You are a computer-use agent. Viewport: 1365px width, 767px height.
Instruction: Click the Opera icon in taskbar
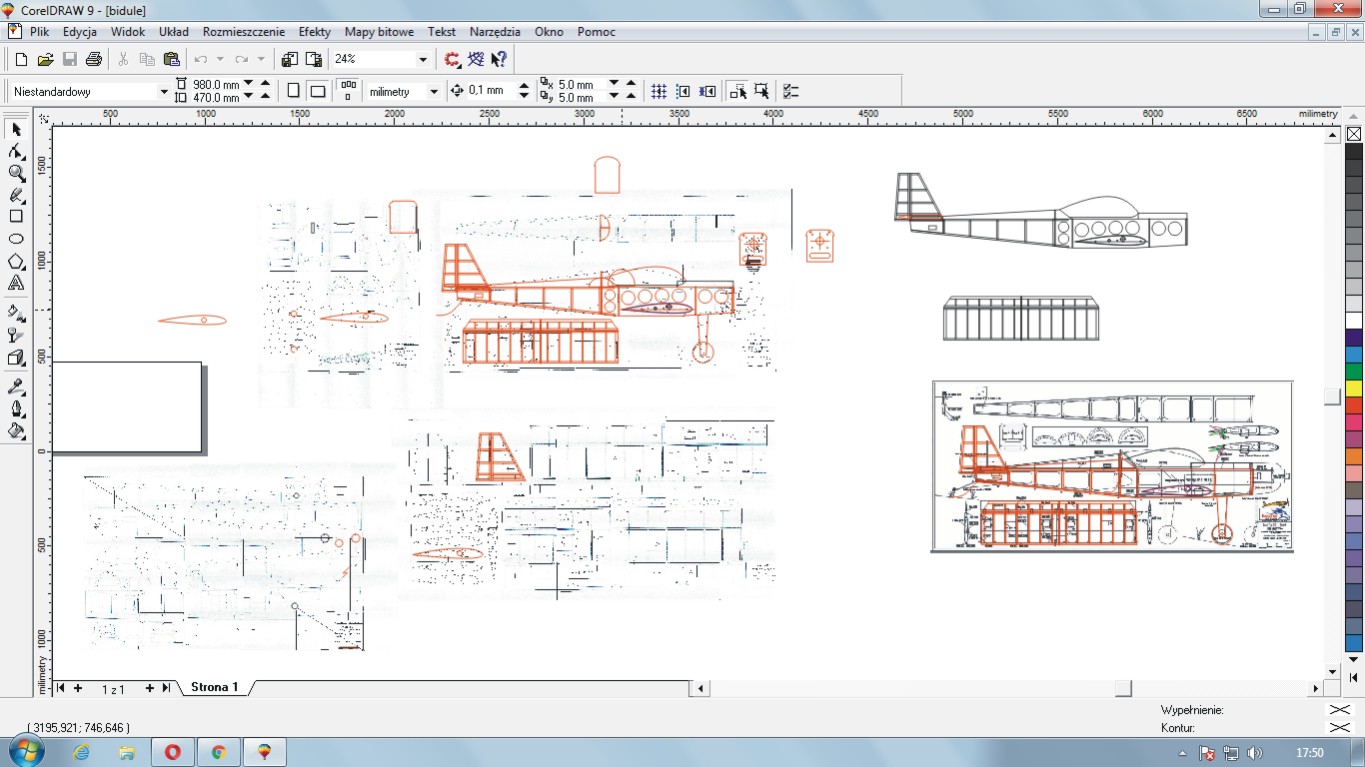pos(172,752)
